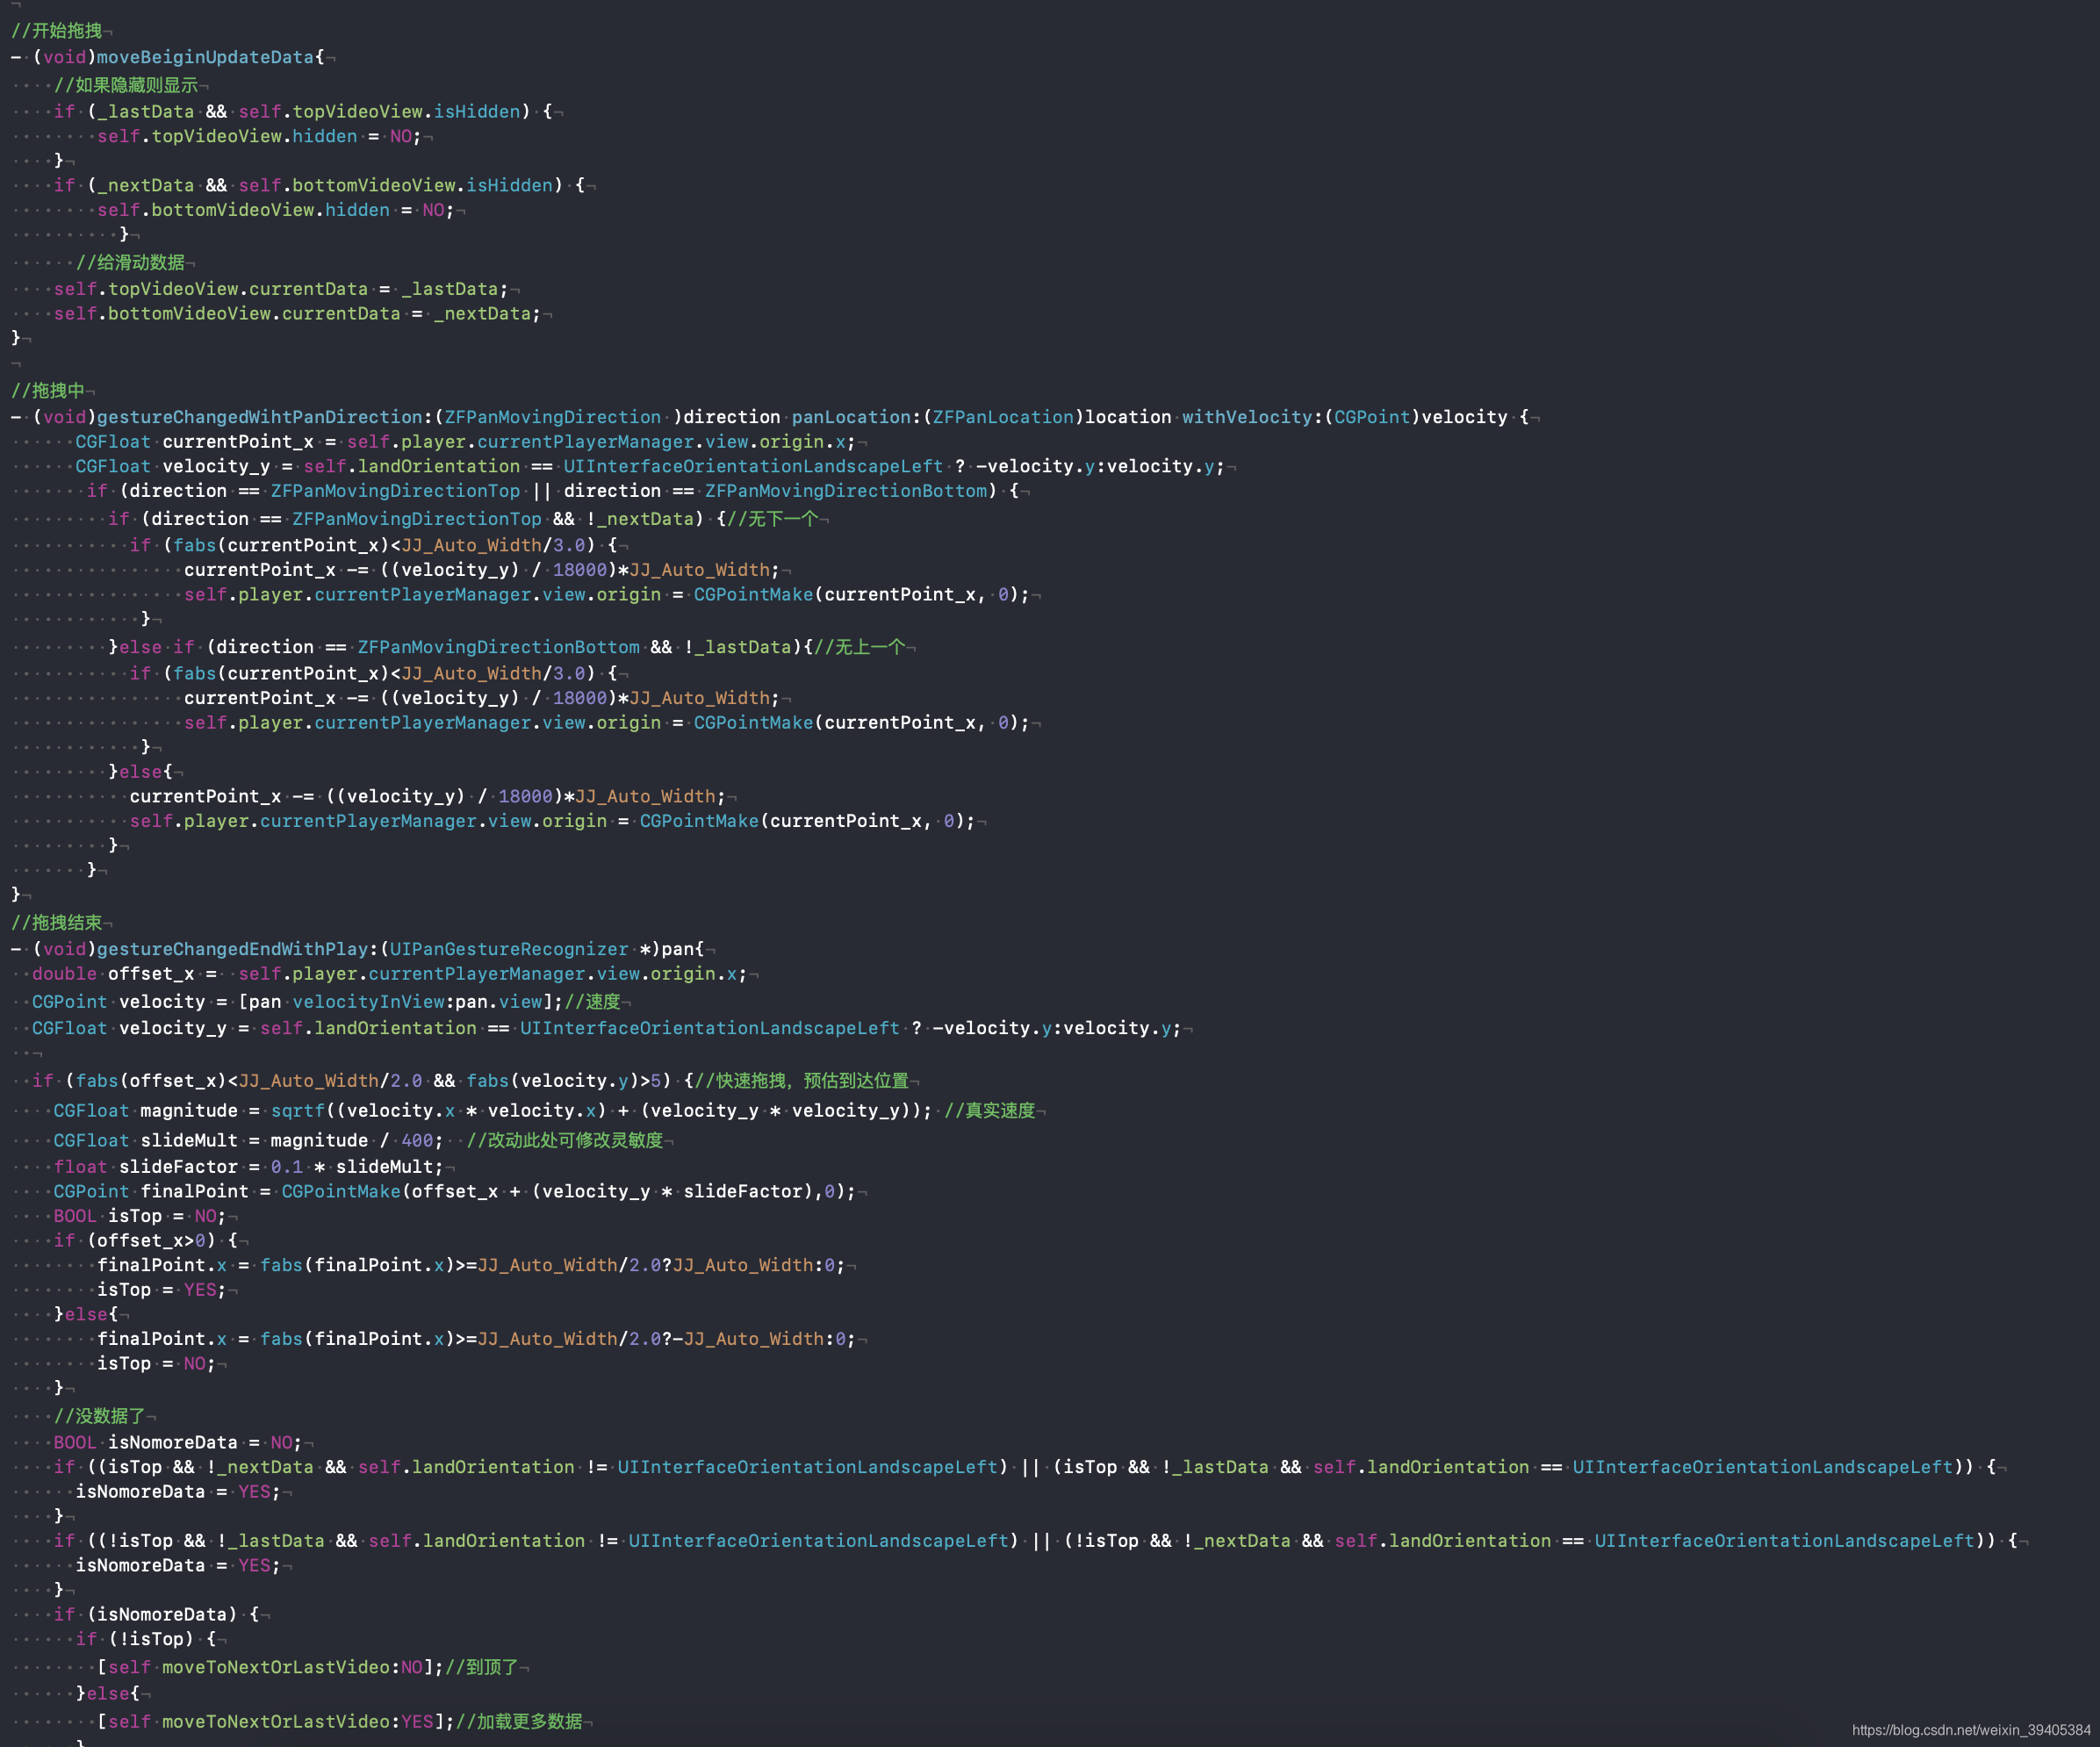Click the //到顶了 comment
2100x1747 pixels.
click(x=482, y=1667)
